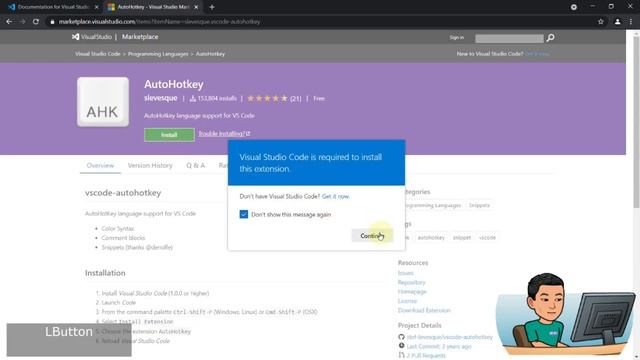This screenshot has height=360, width=640.
Task: Switch to Overview tab
Action: click(x=100, y=165)
